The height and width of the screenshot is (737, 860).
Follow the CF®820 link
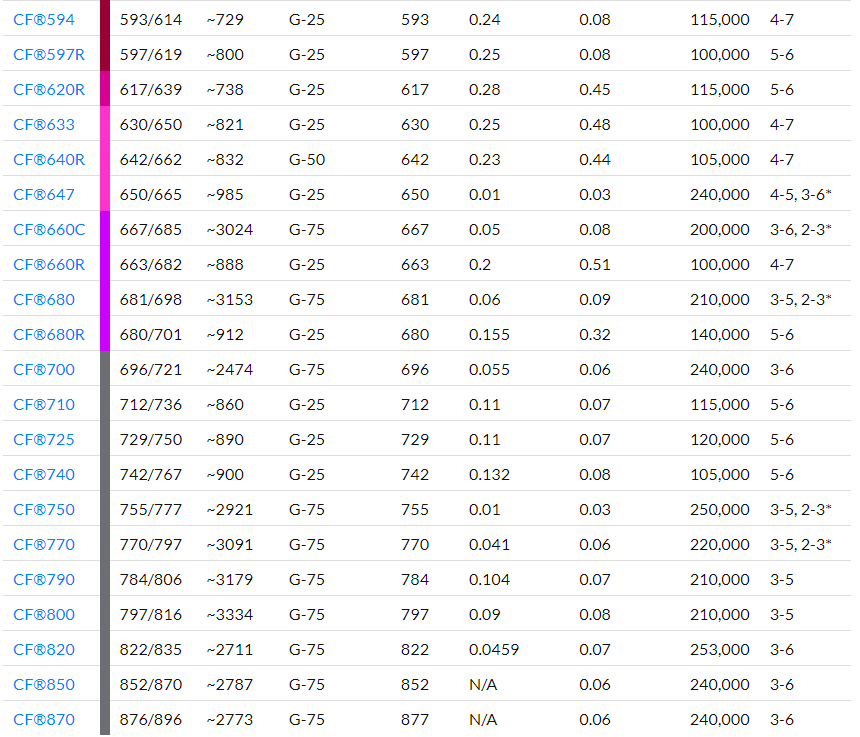pyautogui.click(x=44, y=650)
